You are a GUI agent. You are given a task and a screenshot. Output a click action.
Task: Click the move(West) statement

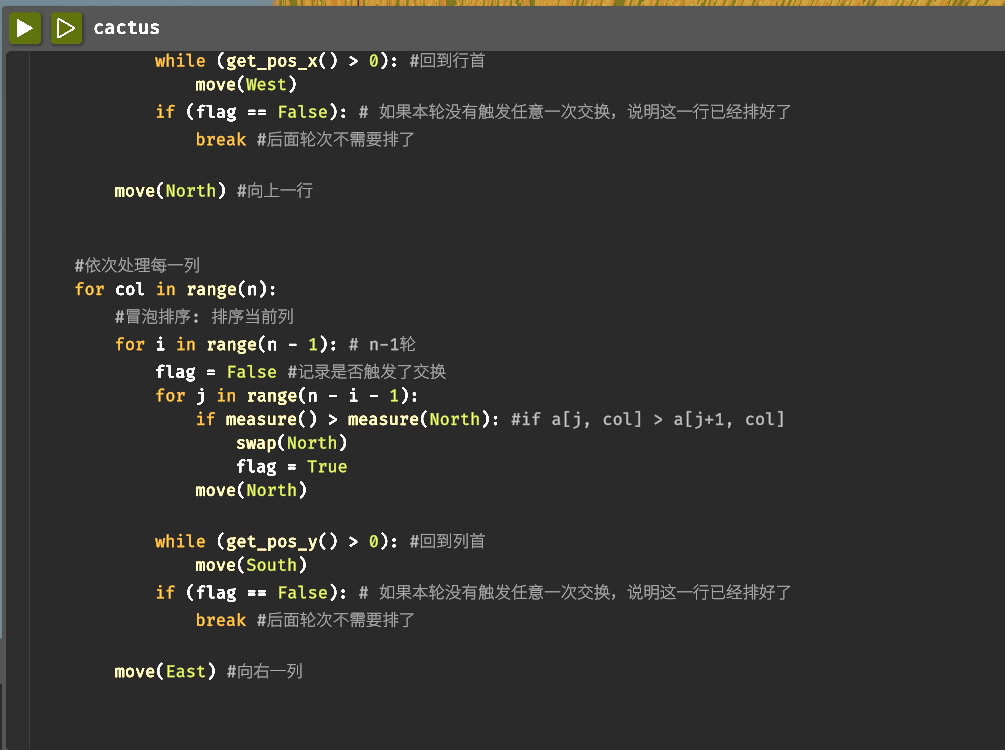pos(246,85)
